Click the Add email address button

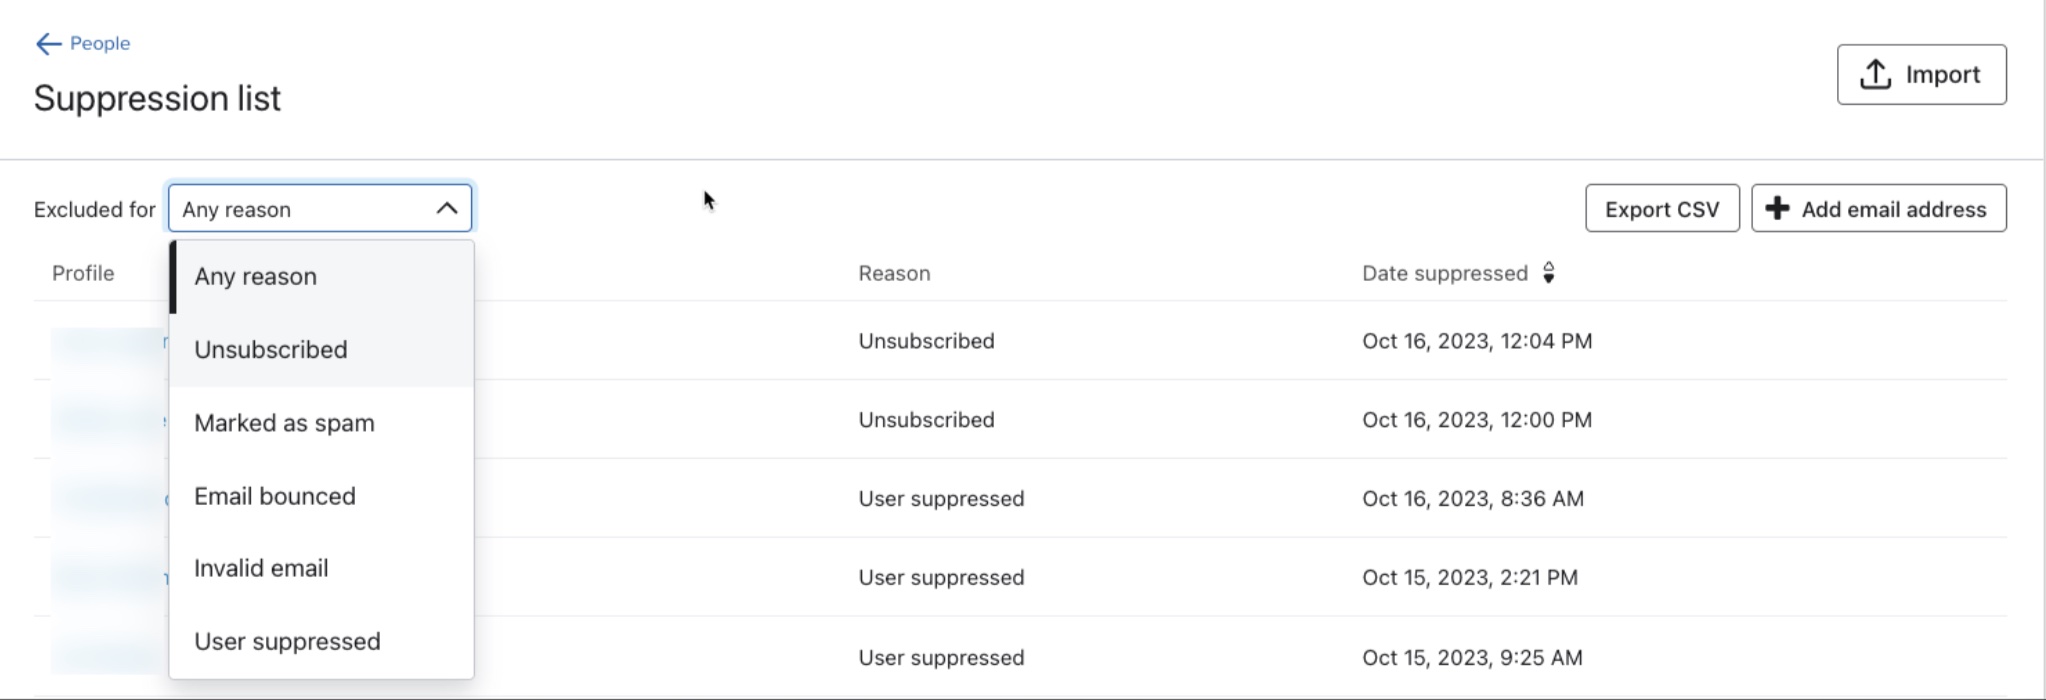1878,208
